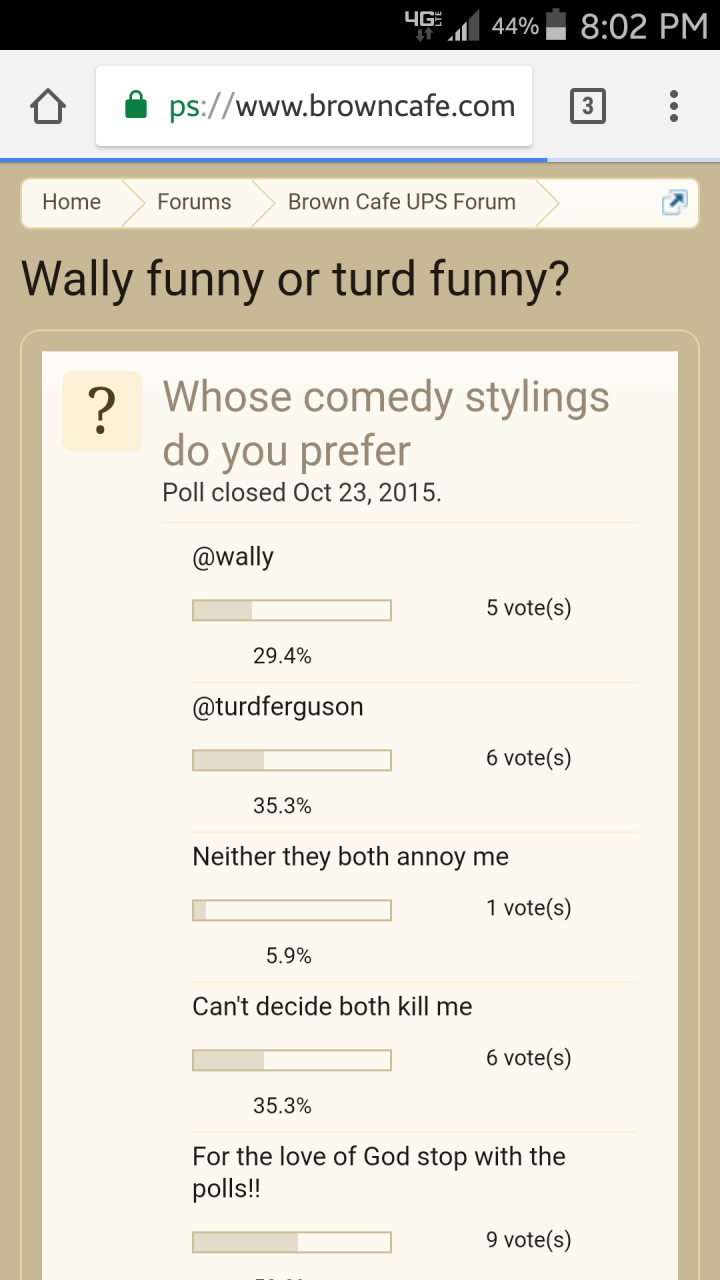
Task: Tap the browser home icon
Action: [x=49, y=106]
